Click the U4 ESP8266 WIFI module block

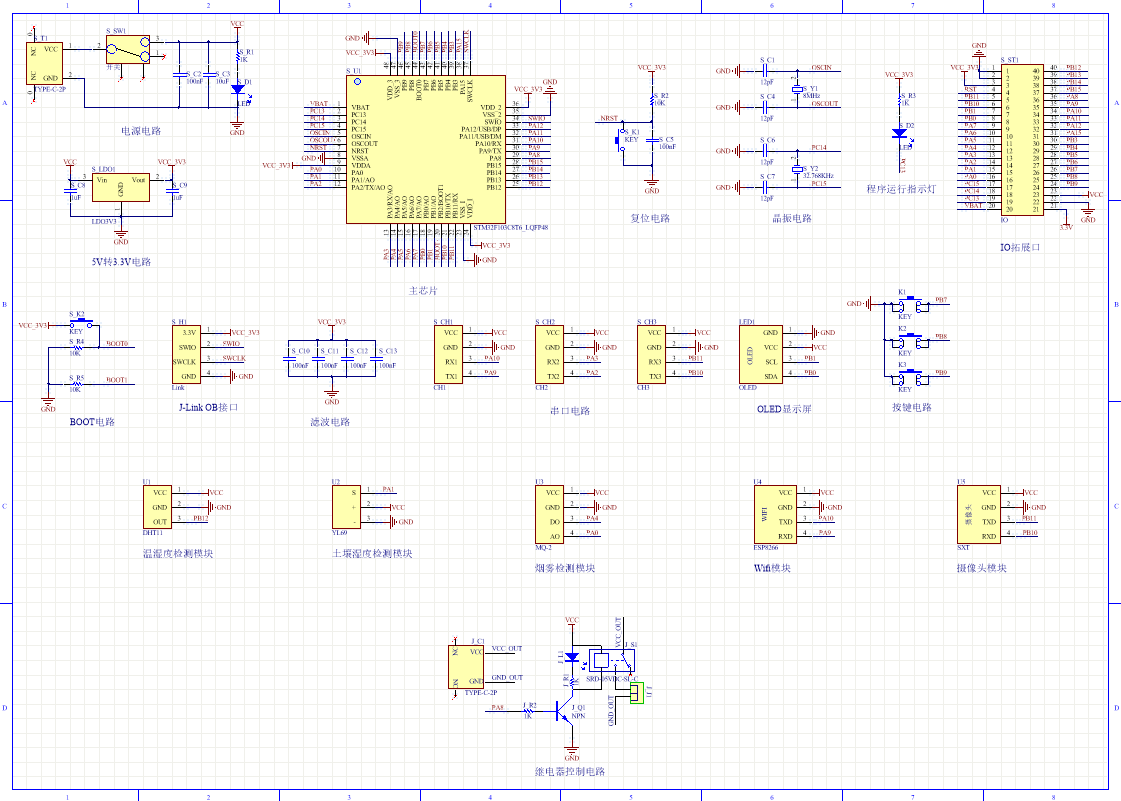(775, 515)
